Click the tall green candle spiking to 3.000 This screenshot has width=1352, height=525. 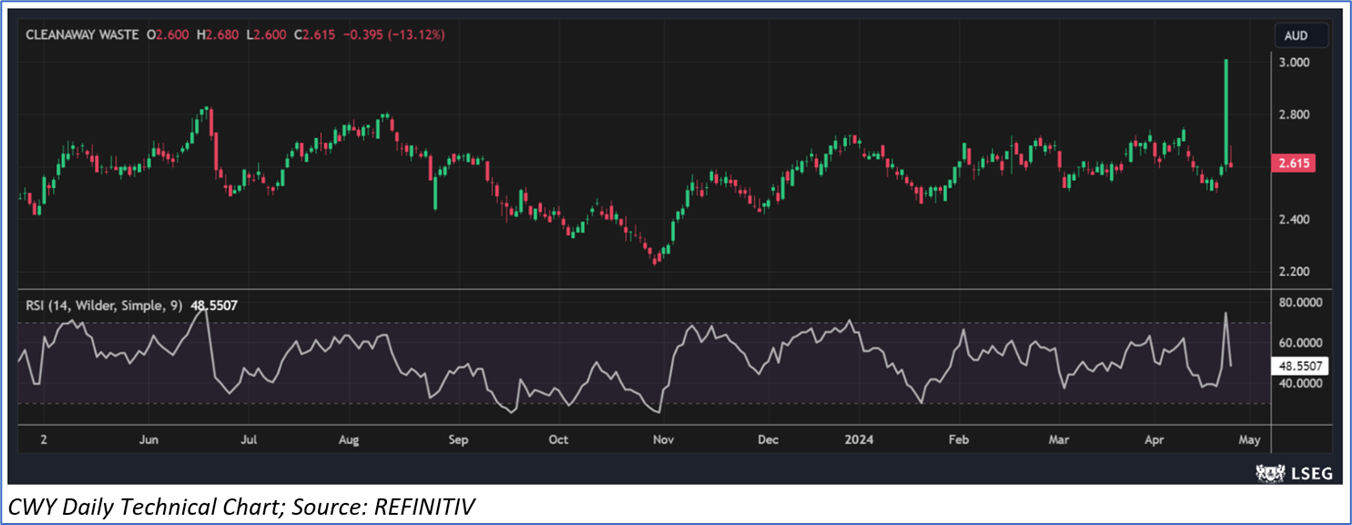(1225, 110)
